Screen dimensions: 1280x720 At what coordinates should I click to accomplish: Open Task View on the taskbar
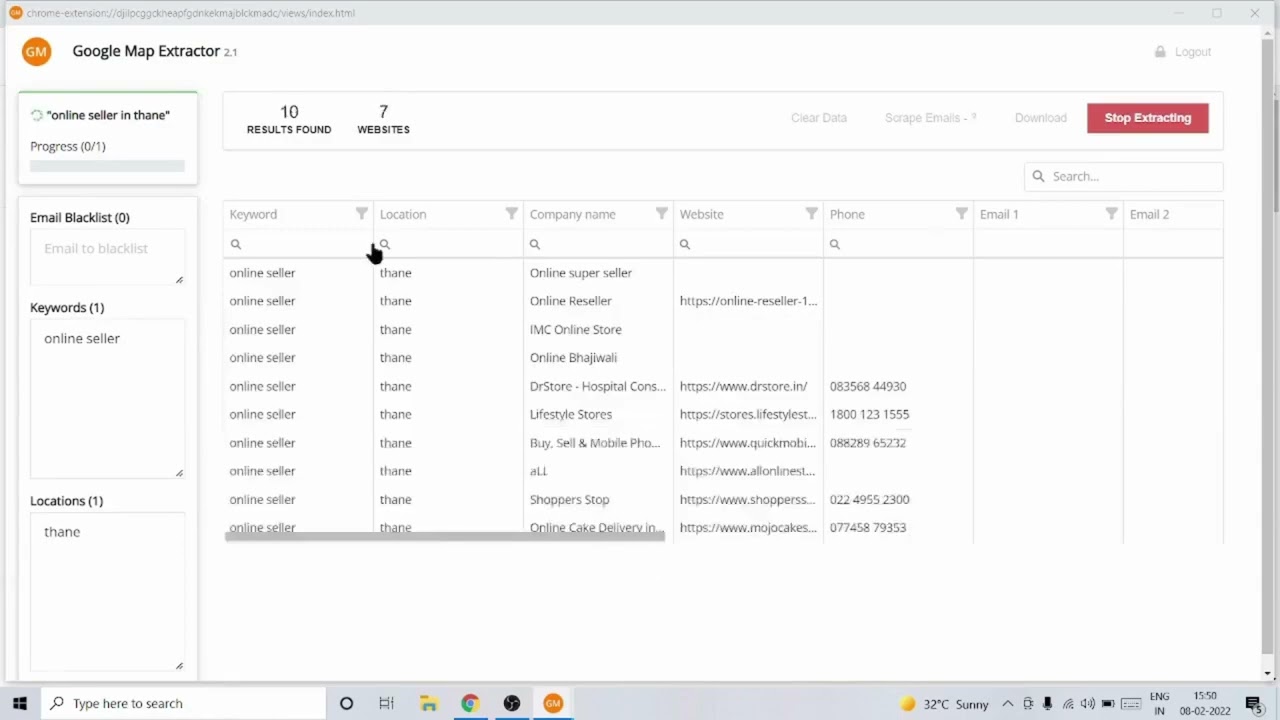(x=386, y=703)
